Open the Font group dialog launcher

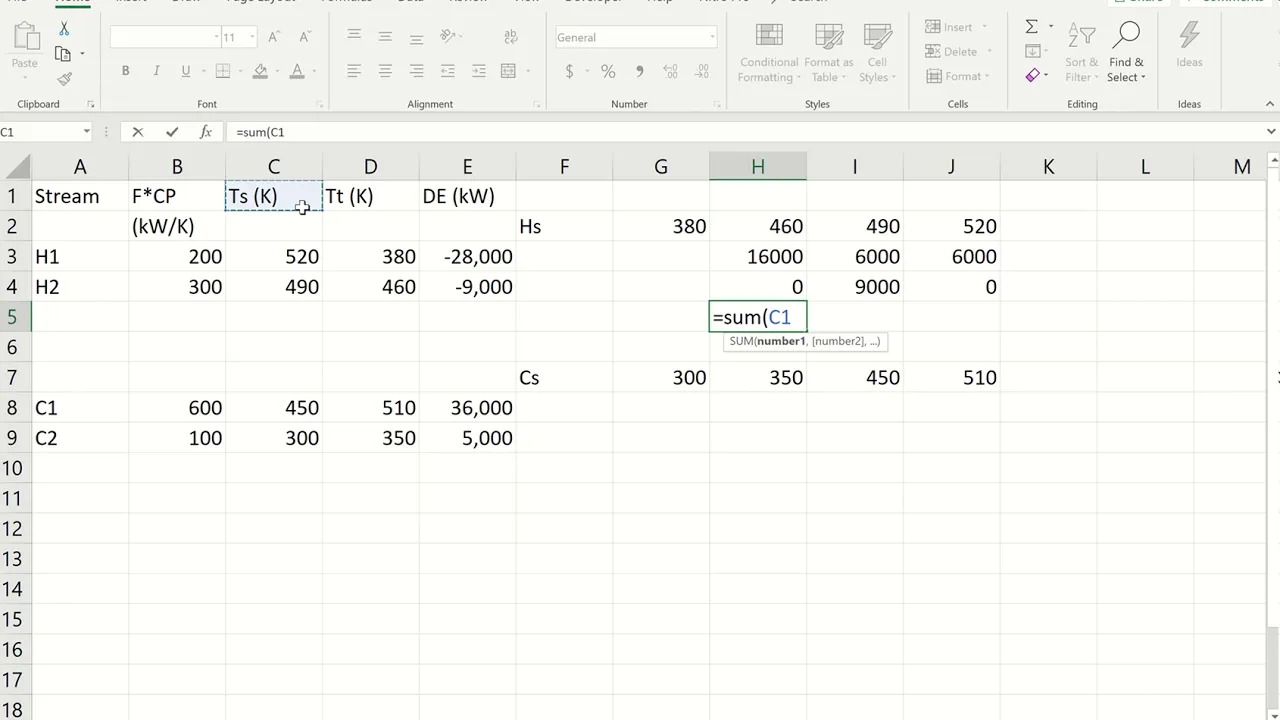coord(320,104)
